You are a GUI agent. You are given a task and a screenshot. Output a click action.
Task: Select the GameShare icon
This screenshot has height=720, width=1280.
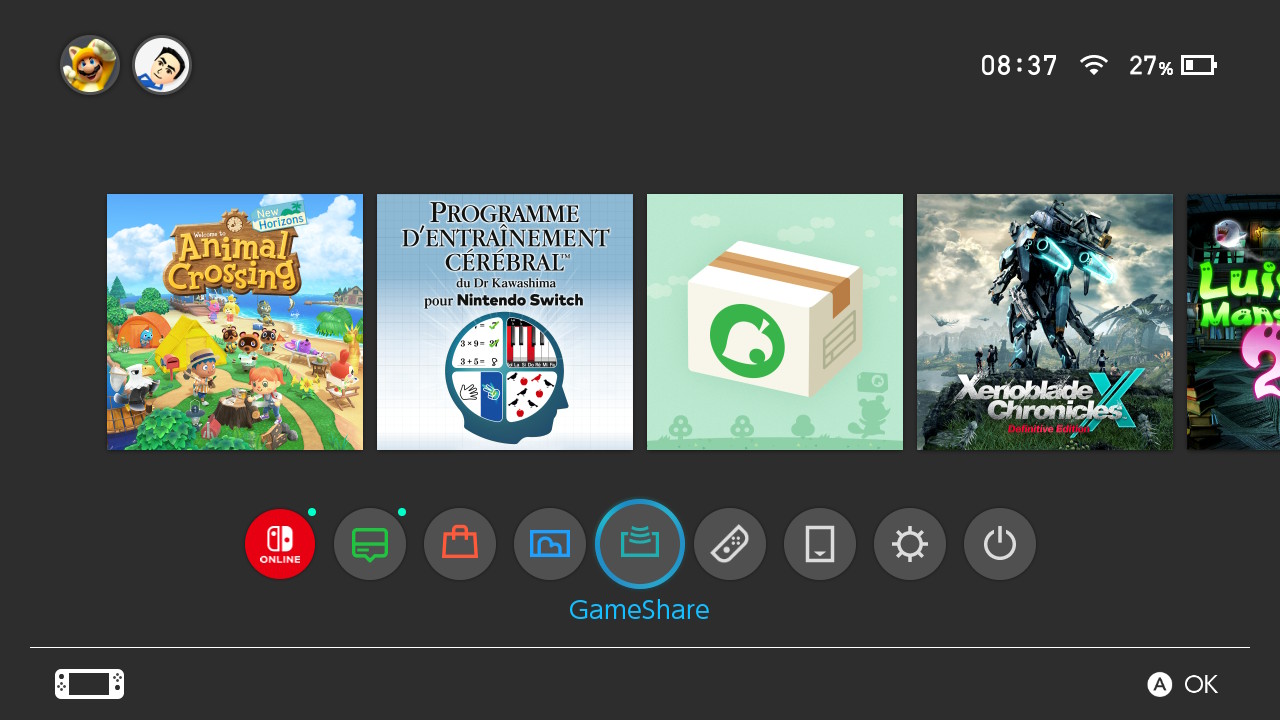pyautogui.click(x=640, y=544)
